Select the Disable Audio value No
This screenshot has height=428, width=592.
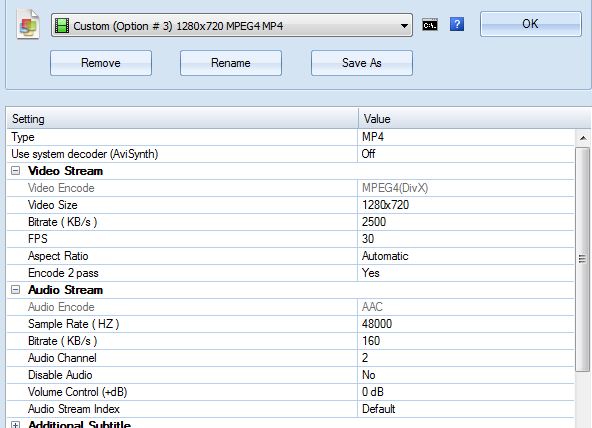click(368, 375)
